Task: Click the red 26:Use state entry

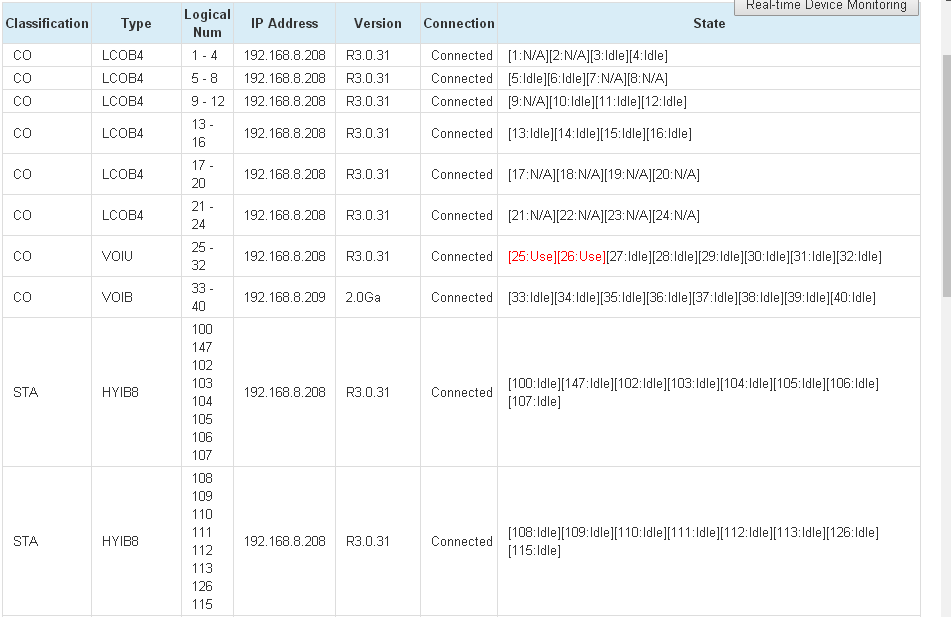Action: pyautogui.click(x=581, y=257)
